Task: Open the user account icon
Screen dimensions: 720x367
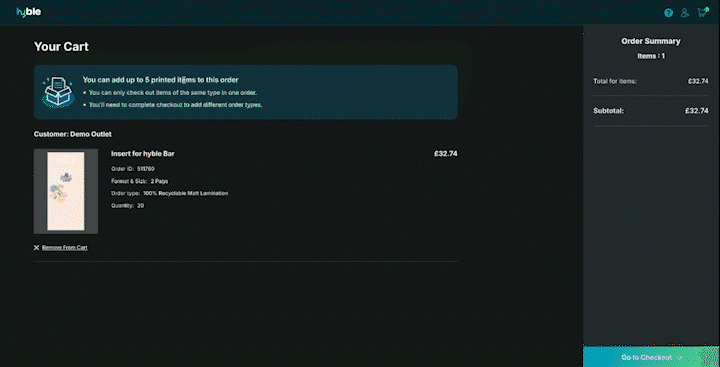Action: [685, 13]
